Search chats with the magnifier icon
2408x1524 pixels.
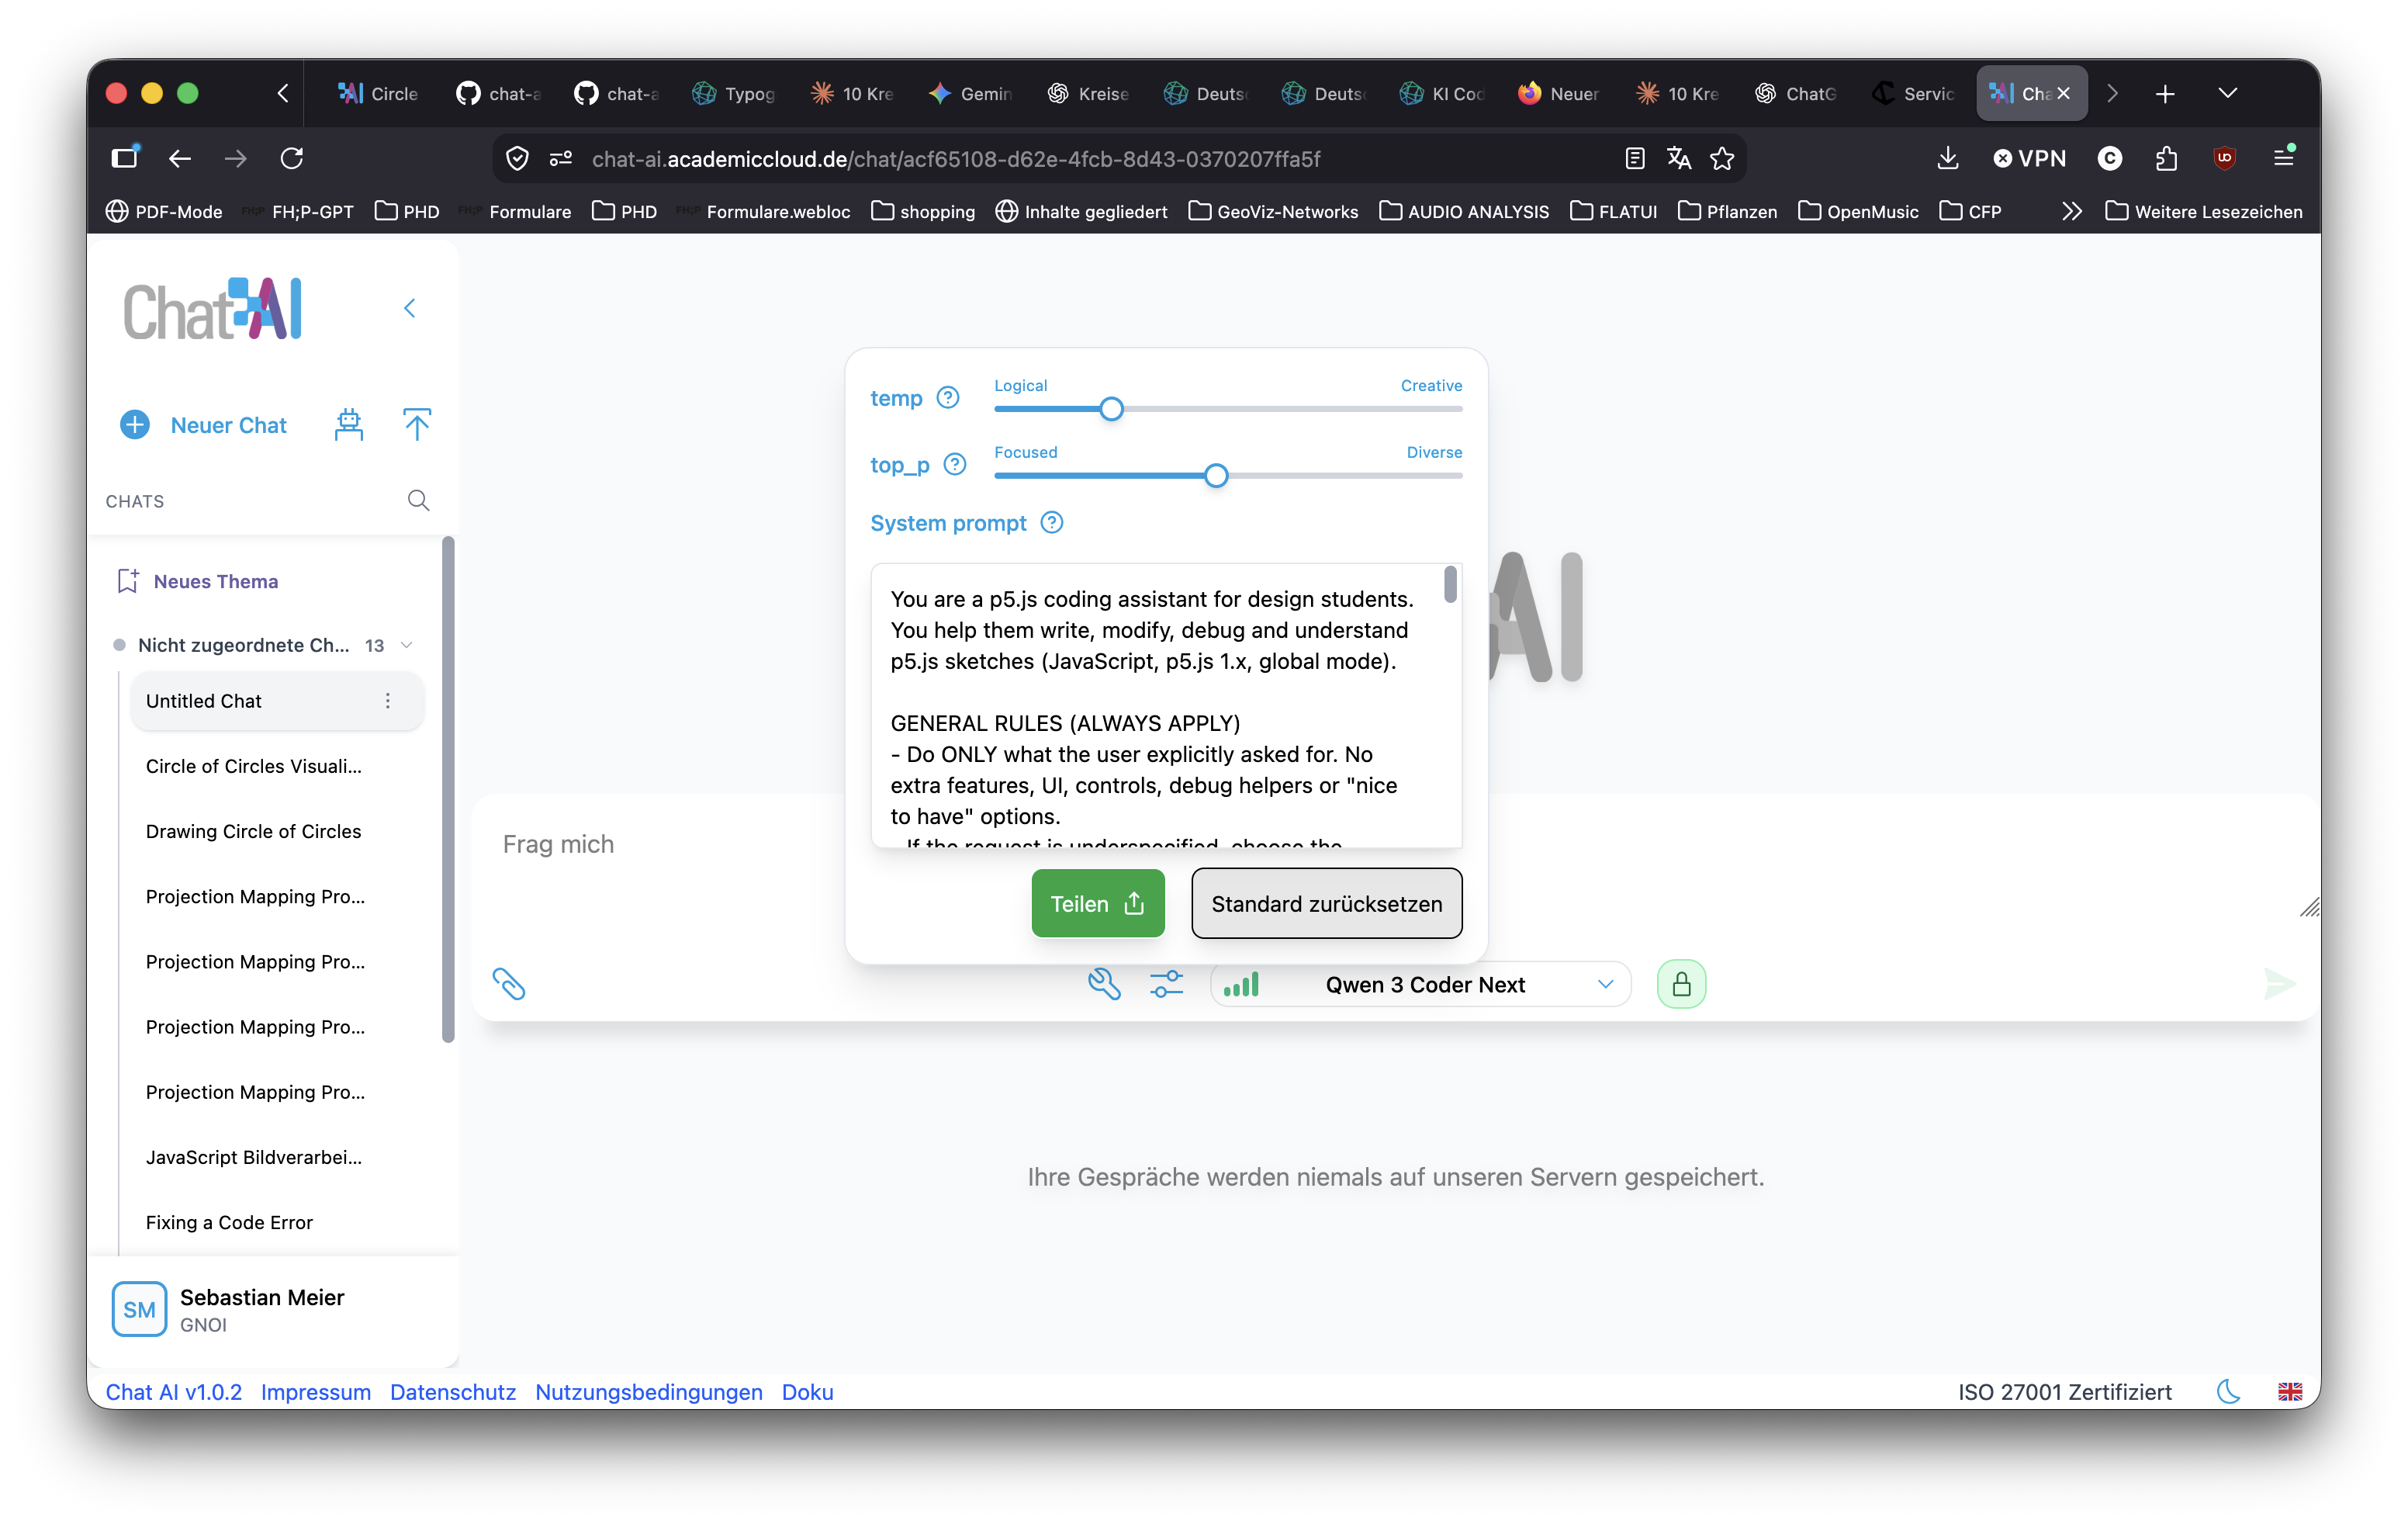point(418,500)
